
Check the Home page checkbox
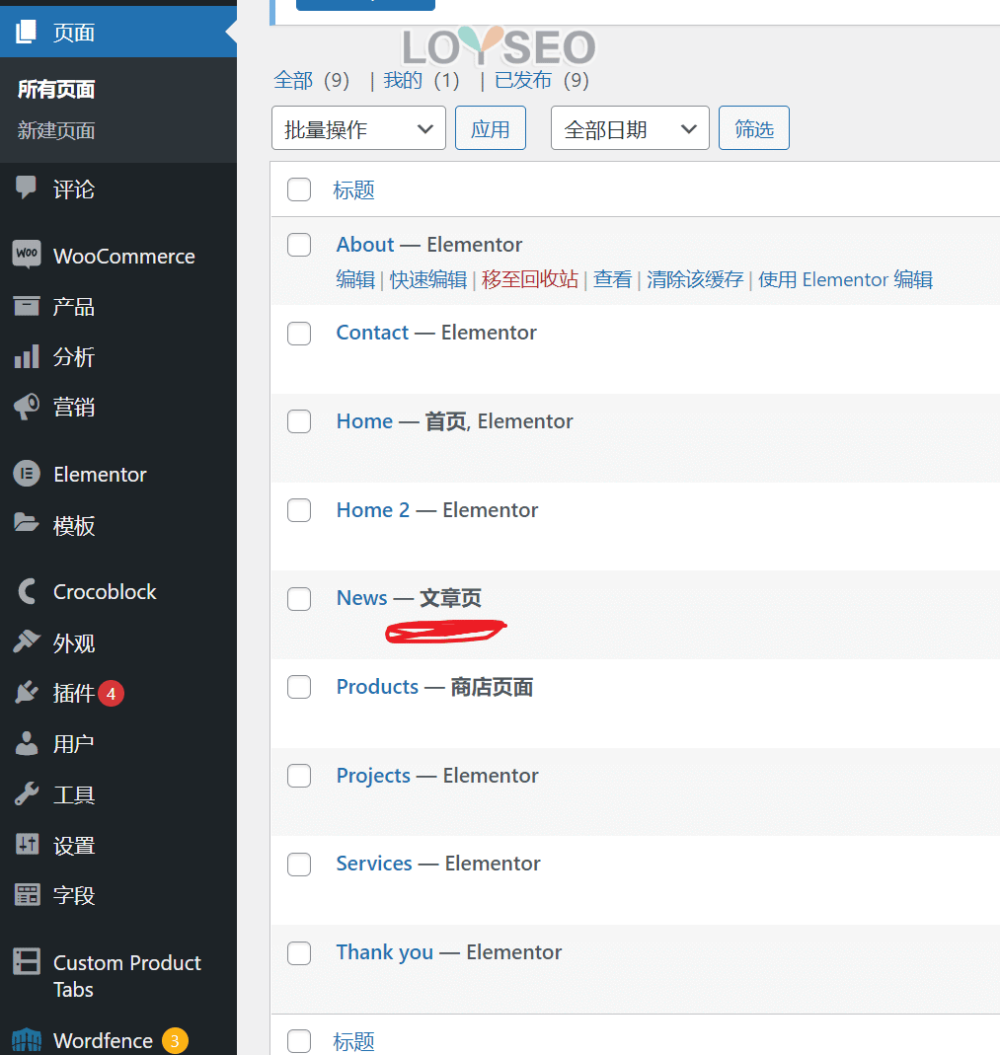299,422
